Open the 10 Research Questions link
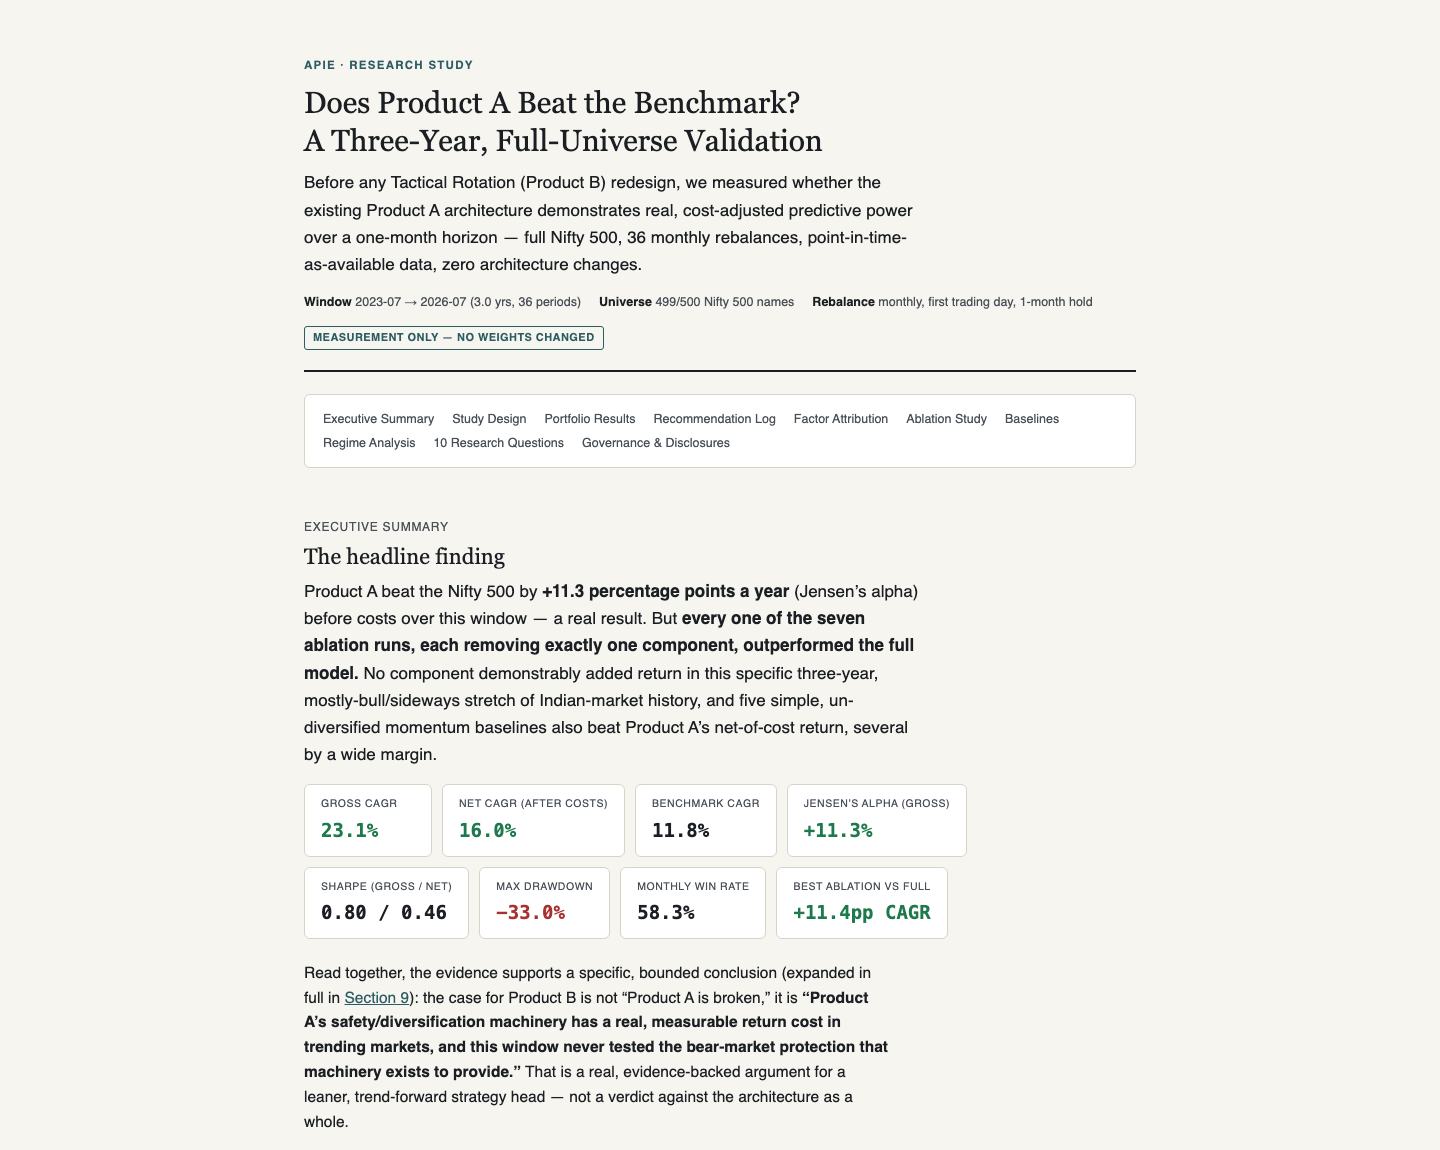The width and height of the screenshot is (1440, 1150). [498, 443]
